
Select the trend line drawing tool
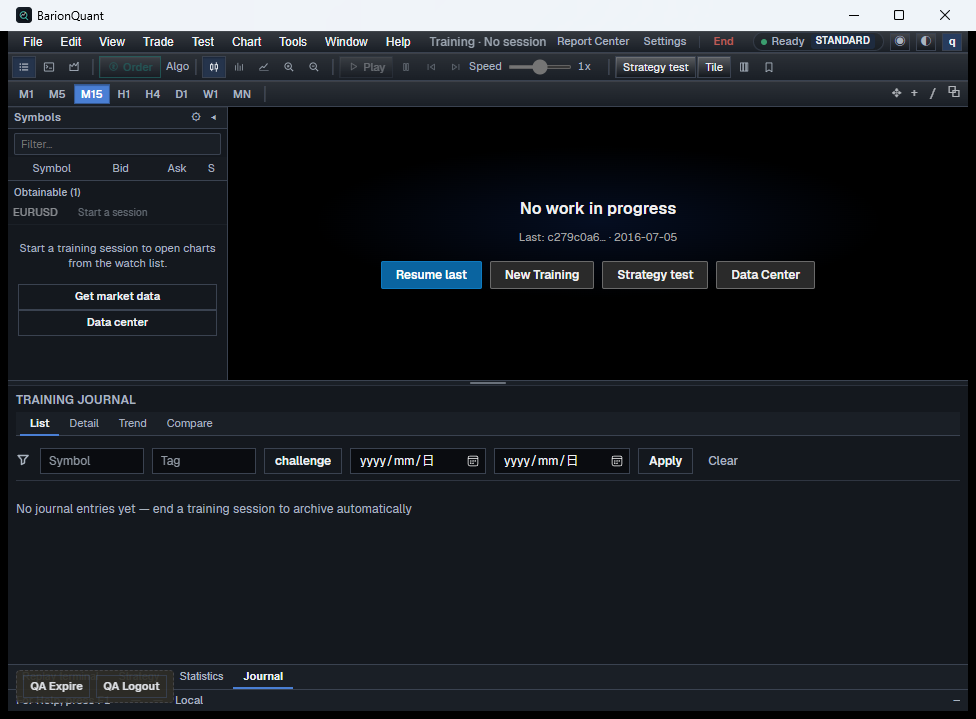point(932,93)
